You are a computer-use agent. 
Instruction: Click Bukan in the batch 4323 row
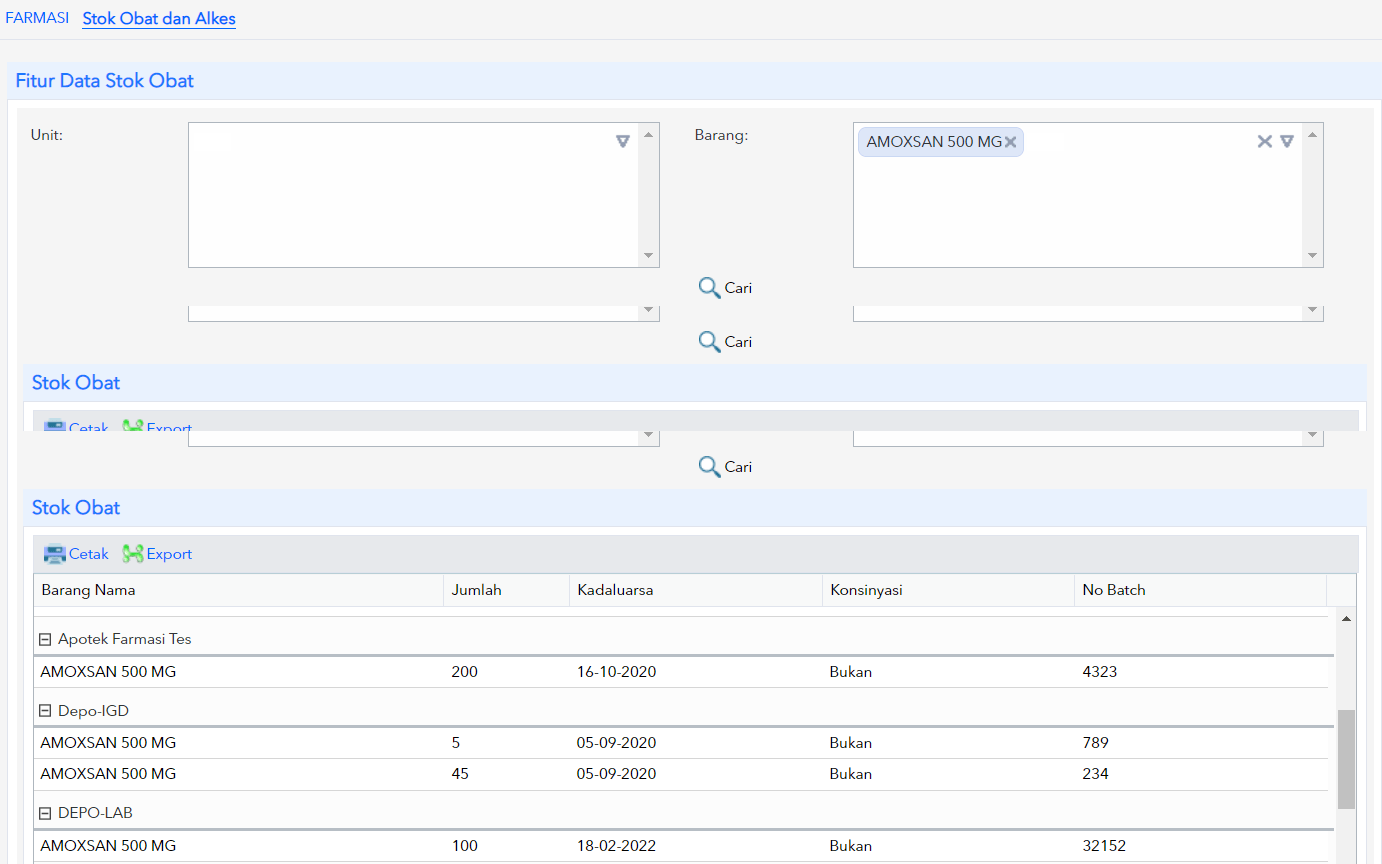click(851, 672)
